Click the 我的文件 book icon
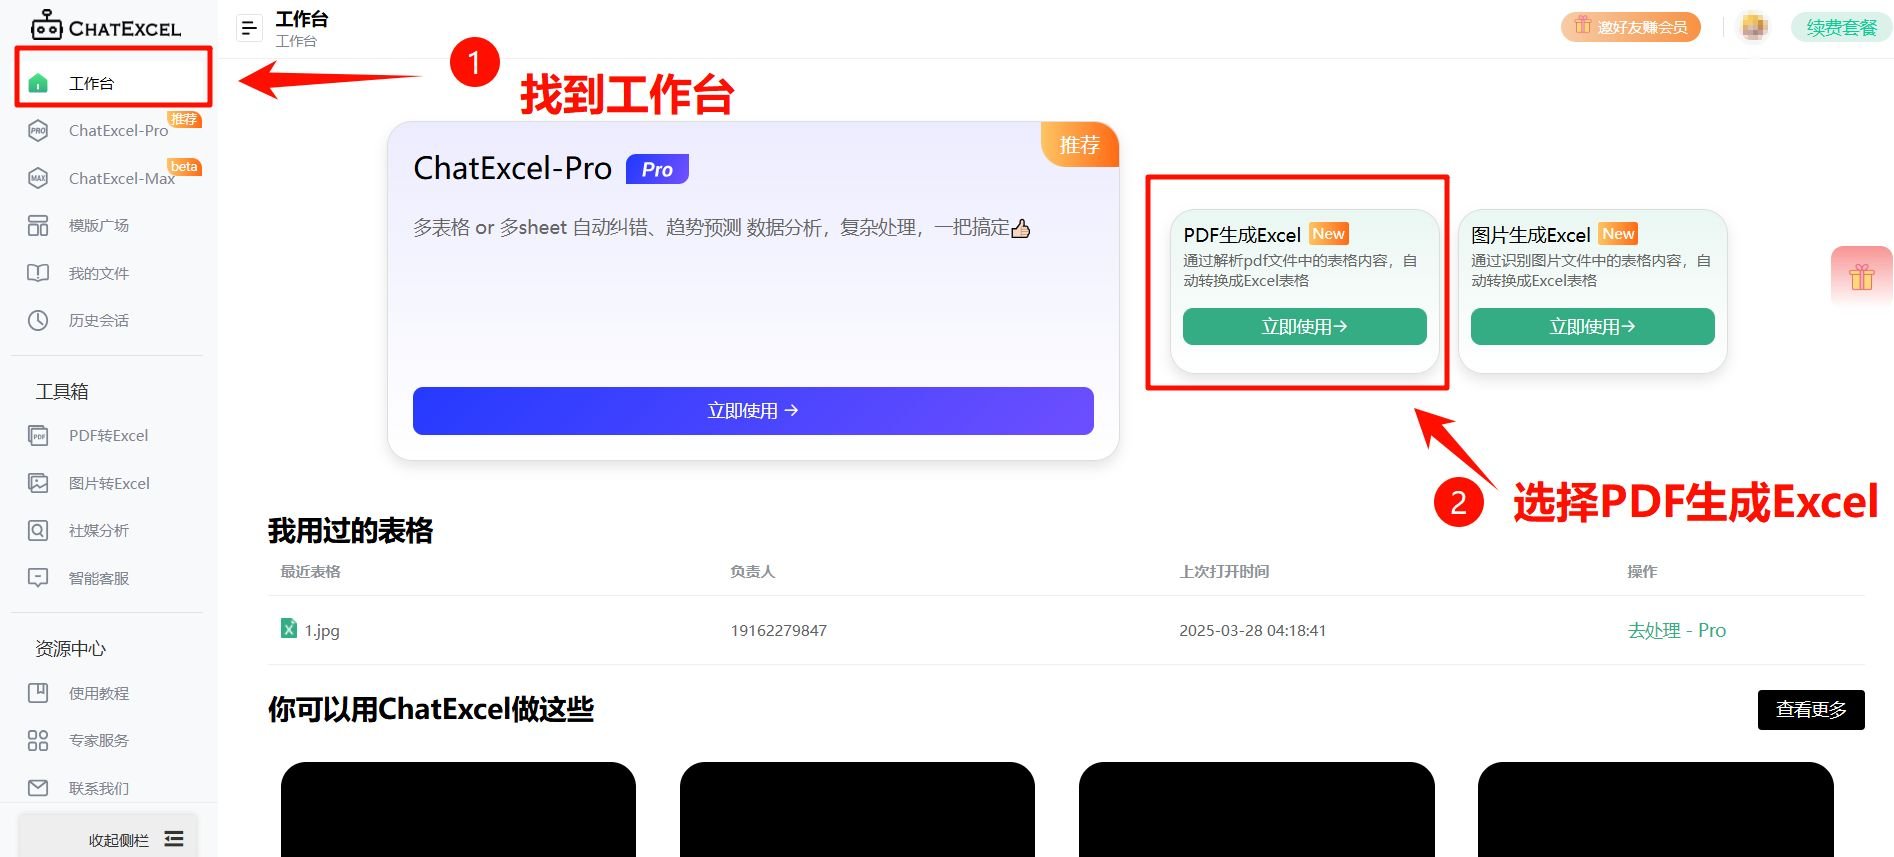 pos(38,273)
